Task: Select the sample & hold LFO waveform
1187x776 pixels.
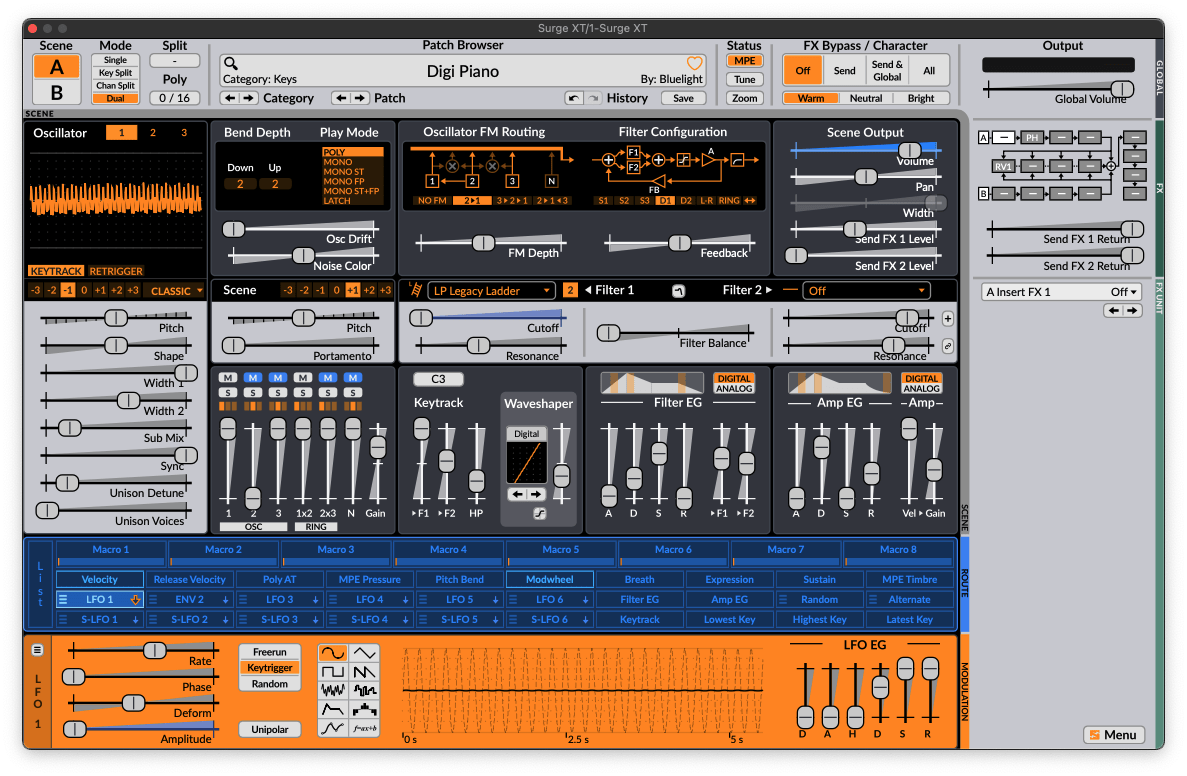Action: click(x=365, y=690)
